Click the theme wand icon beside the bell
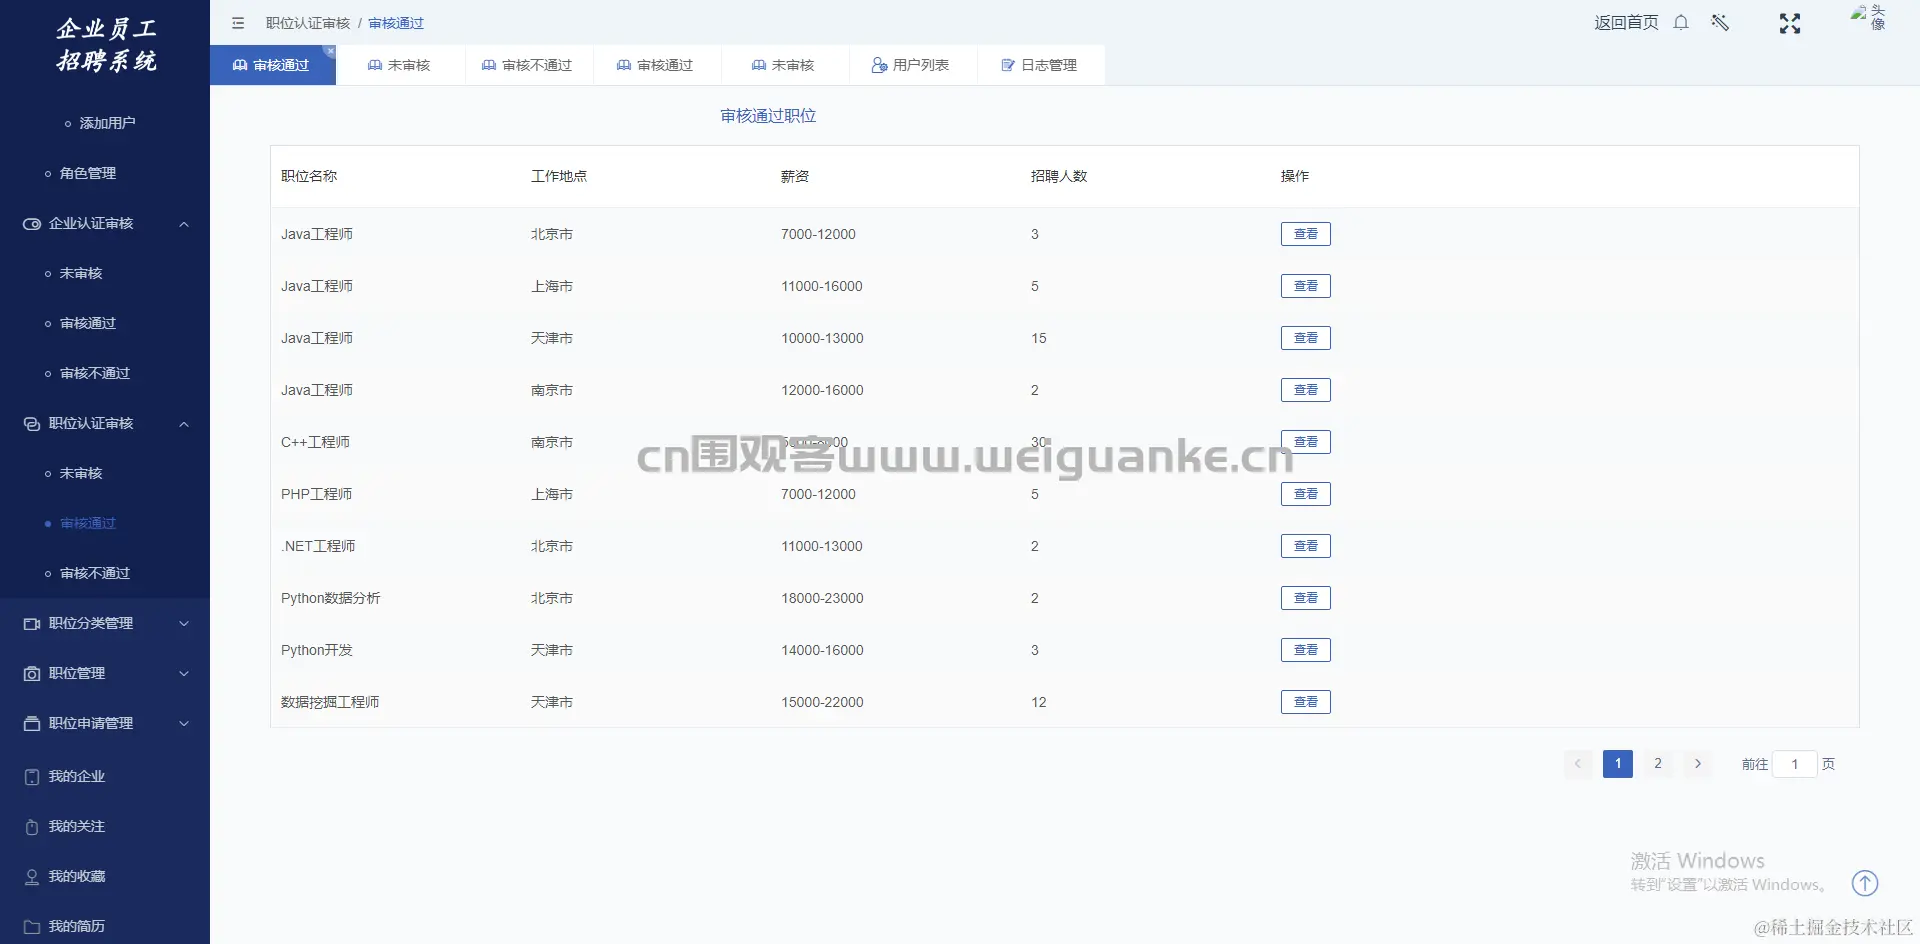This screenshot has height=944, width=1920. tap(1720, 22)
